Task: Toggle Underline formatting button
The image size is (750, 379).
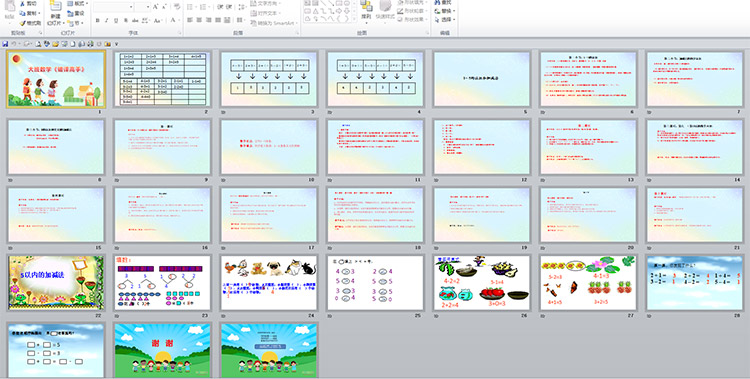Action: [116, 21]
